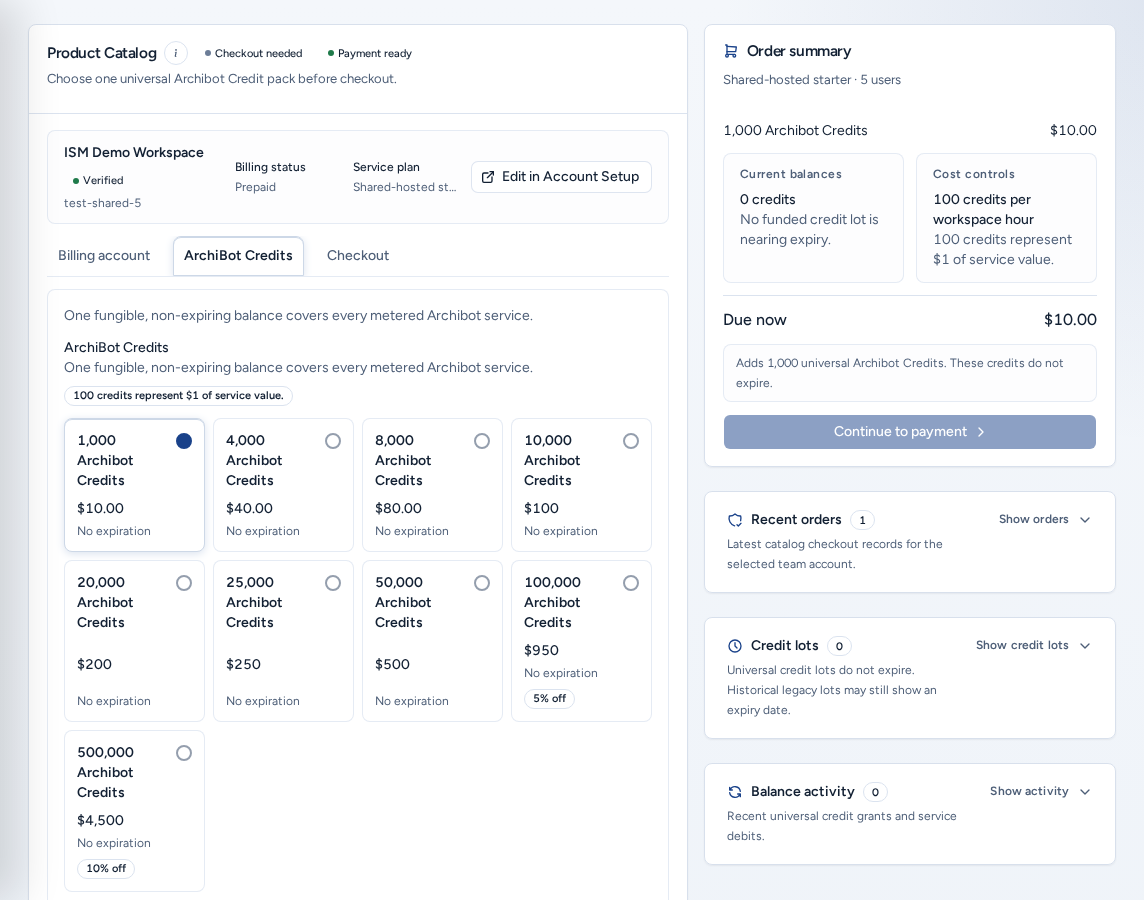
Task: Click the Recent orders count badge
Action: tap(862, 520)
